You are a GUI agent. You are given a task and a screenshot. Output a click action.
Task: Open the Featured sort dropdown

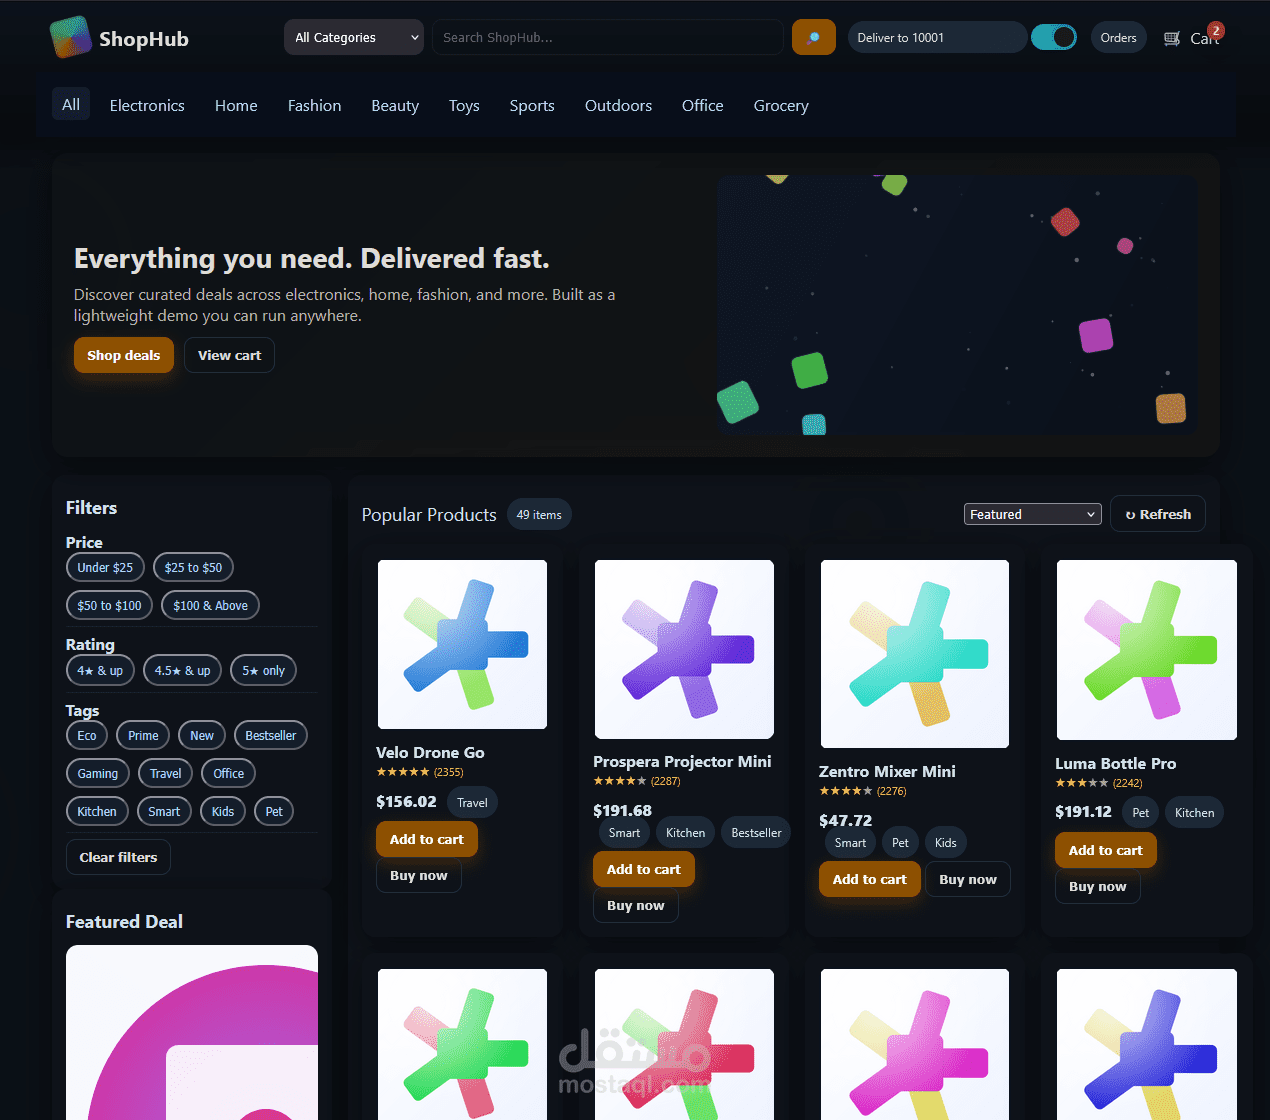[1033, 514]
